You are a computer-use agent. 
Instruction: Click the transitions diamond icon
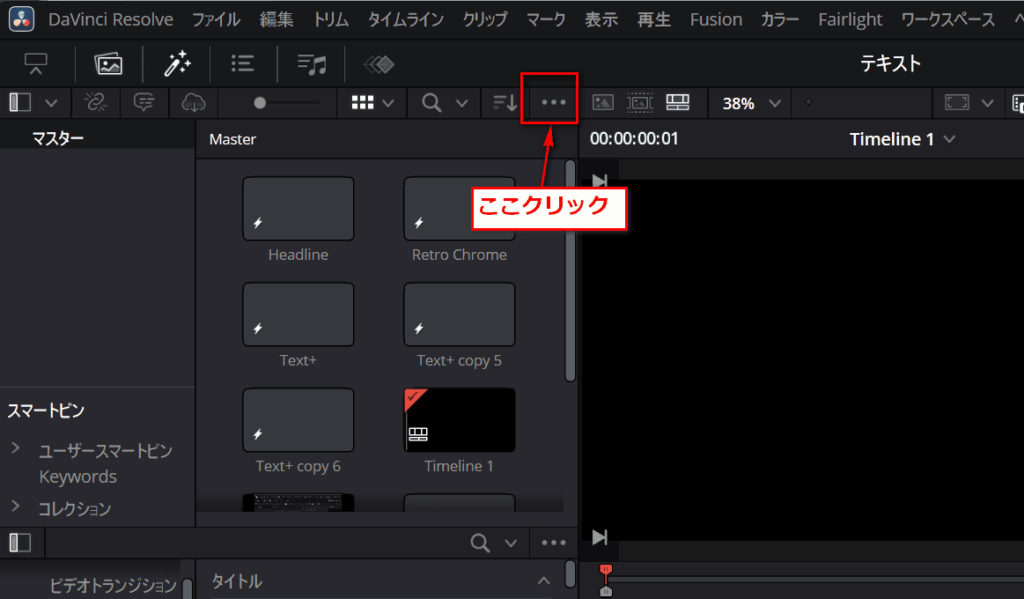point(379,64)
